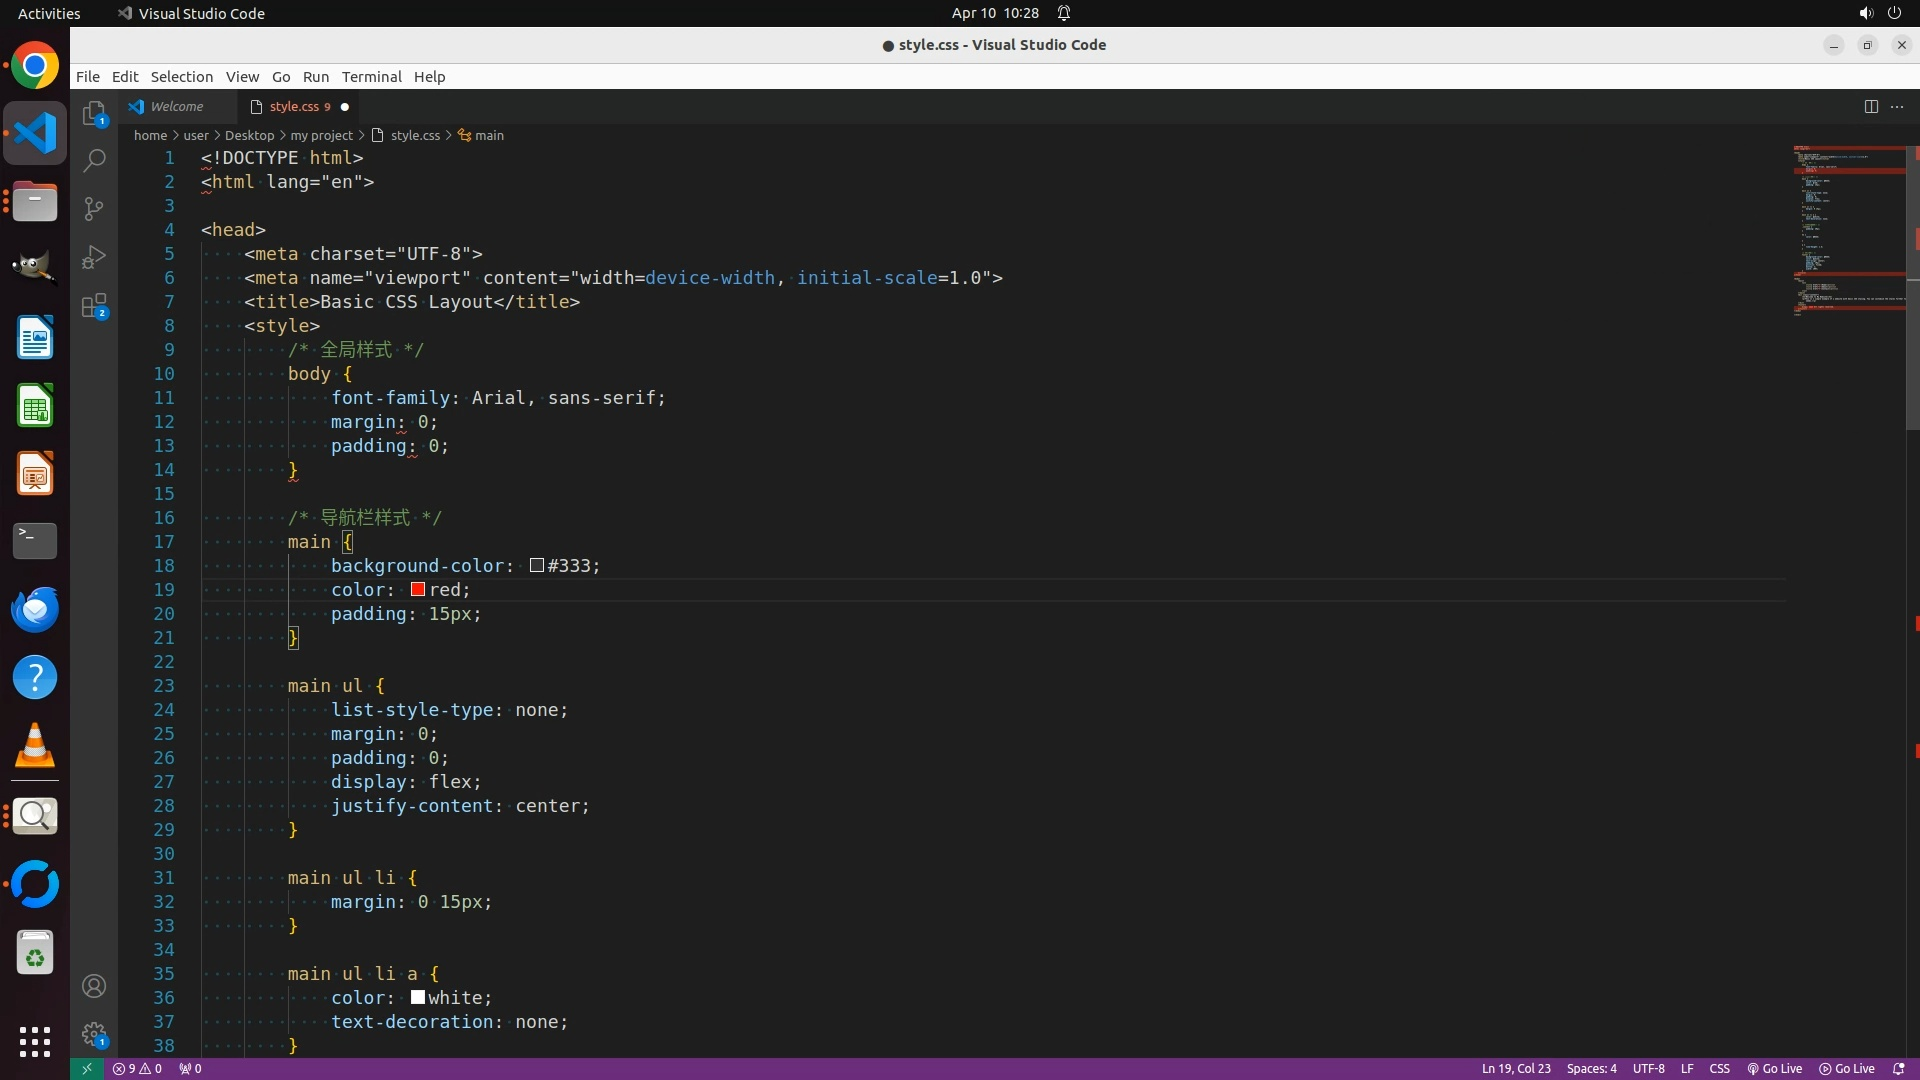Click the red color swatch on line 19
Viewport: 1920px width, 1080px height.
(x=418, y=590)
